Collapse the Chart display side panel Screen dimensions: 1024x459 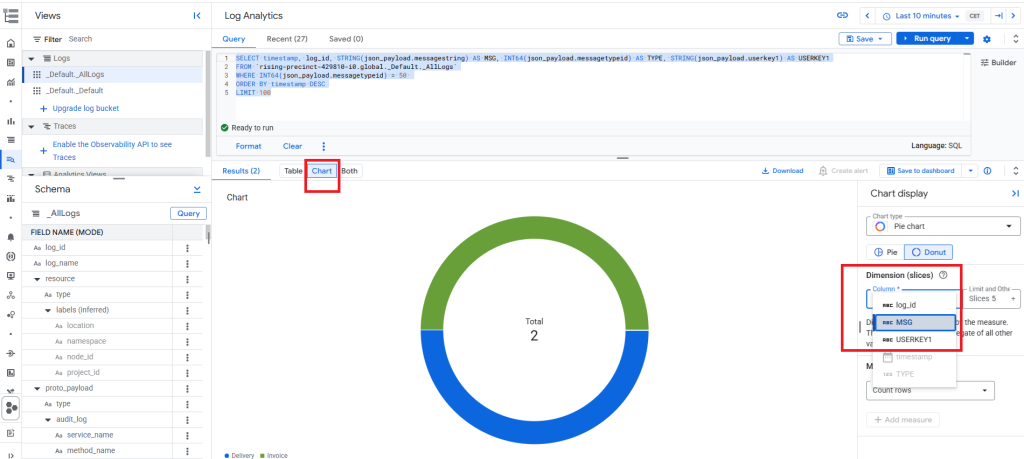1015,194
